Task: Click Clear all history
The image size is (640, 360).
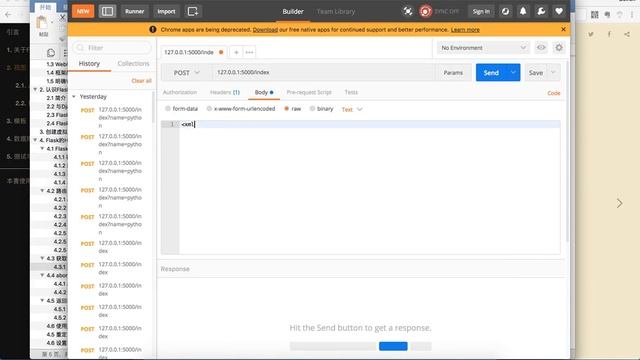Action: (141, 81)
